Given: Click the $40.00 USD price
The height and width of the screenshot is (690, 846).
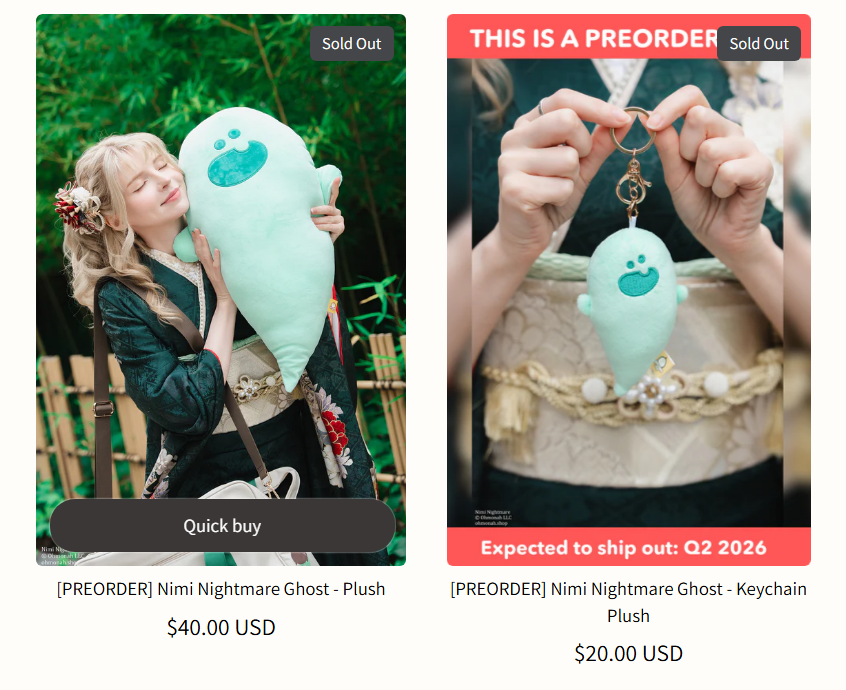Looking at the screenshot, I should (x=221, y=627).
